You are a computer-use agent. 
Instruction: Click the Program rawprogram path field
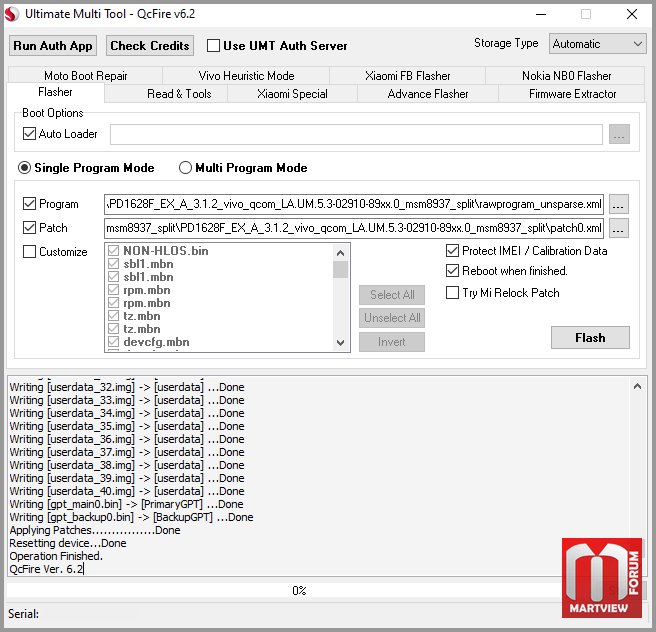[354, 204]
